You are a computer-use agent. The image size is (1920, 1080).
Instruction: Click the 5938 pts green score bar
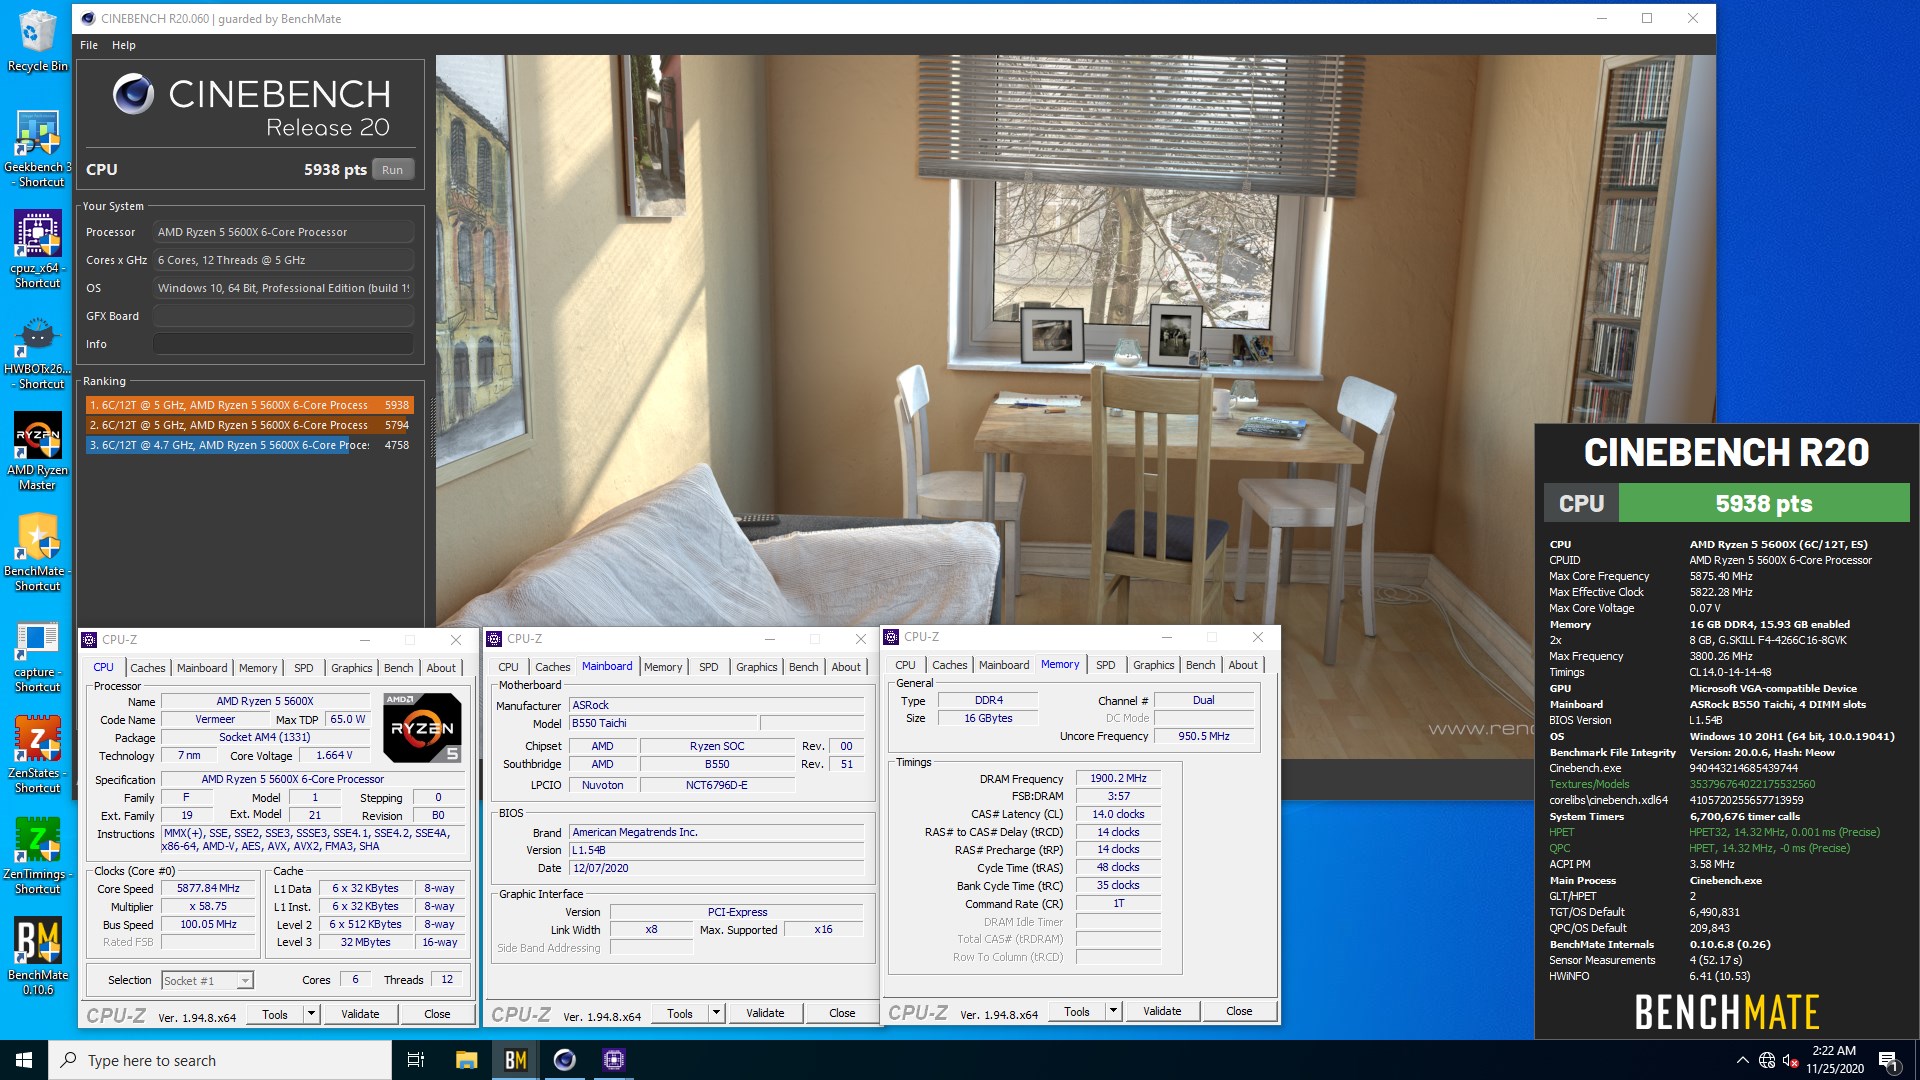(1763, 503)
